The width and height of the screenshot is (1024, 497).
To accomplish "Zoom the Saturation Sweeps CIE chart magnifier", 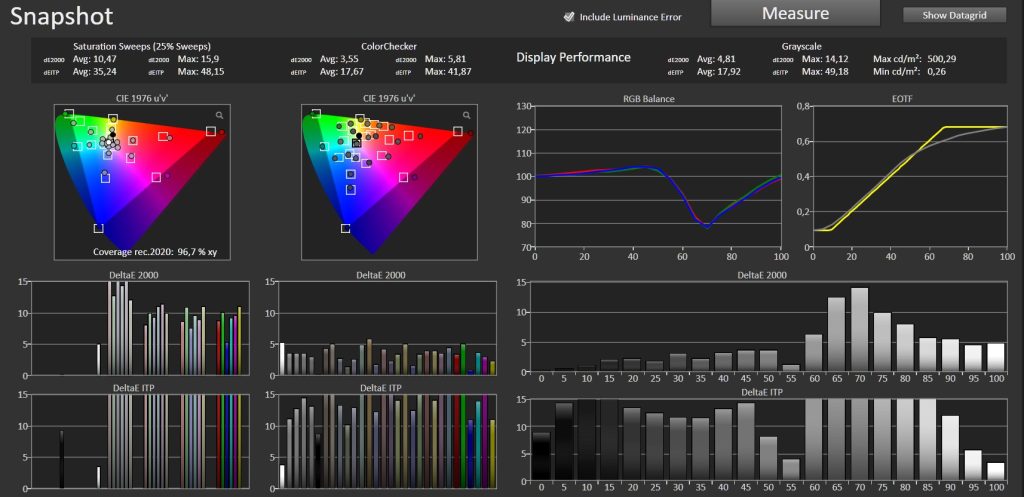I will pos(219,115).
